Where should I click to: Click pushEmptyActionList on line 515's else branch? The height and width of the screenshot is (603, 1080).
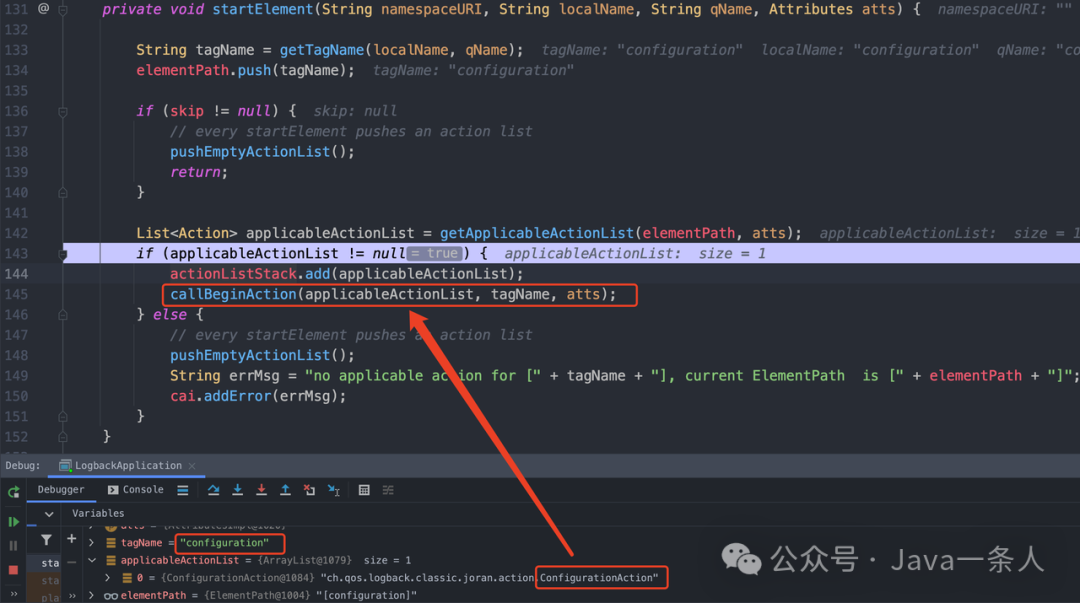(x=250, y=356)
